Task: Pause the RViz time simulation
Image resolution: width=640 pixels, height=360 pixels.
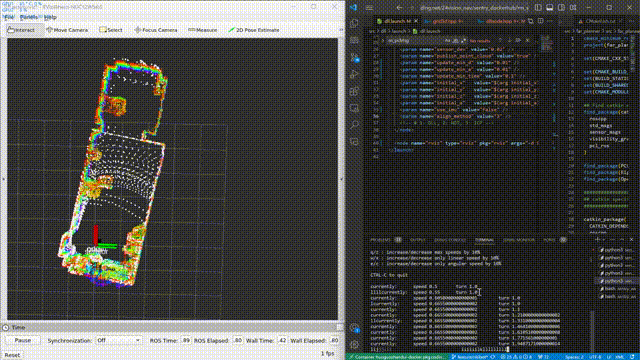Action: click(x=23, y=340)
